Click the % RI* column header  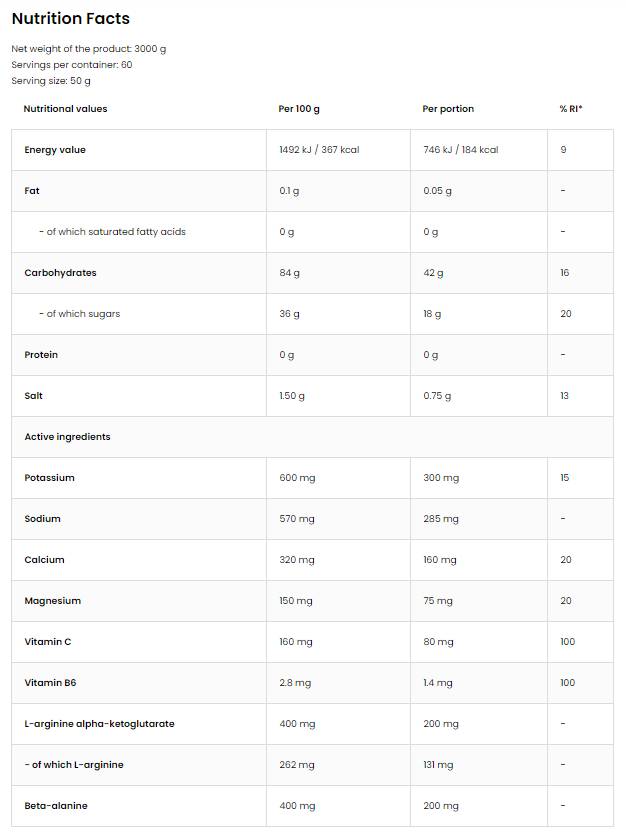click(571, 108)
